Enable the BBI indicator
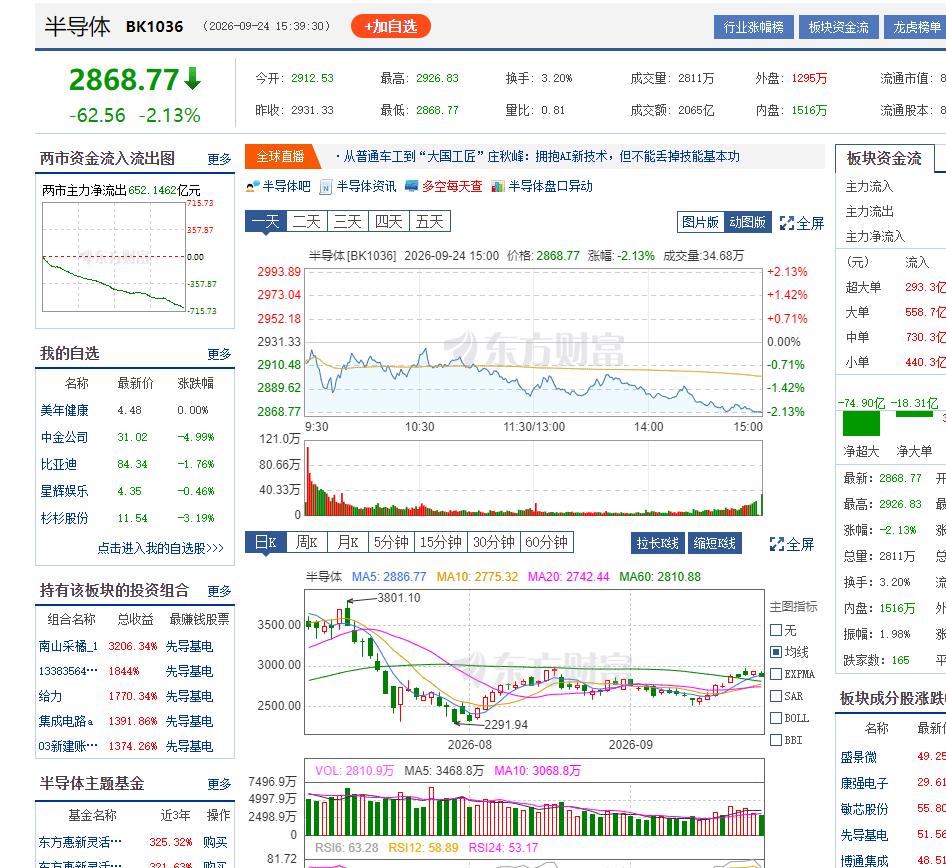The image size is (946, 868). (x=776, y=740)
